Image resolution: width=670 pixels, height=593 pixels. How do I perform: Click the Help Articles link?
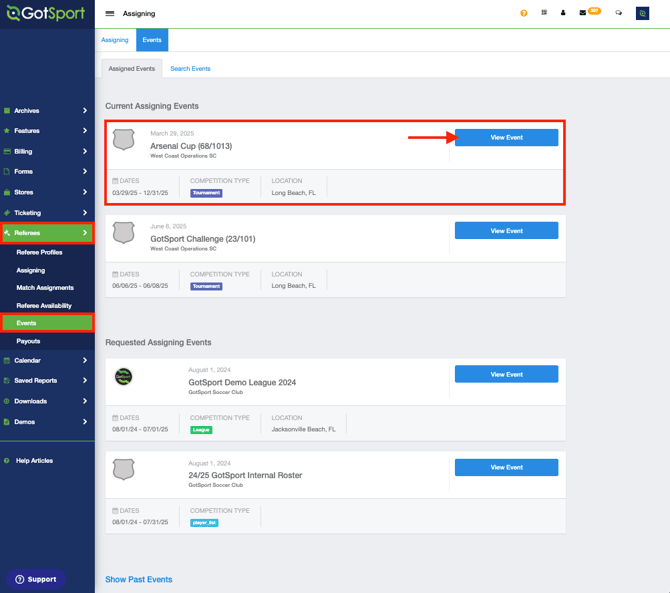[34, 461]
